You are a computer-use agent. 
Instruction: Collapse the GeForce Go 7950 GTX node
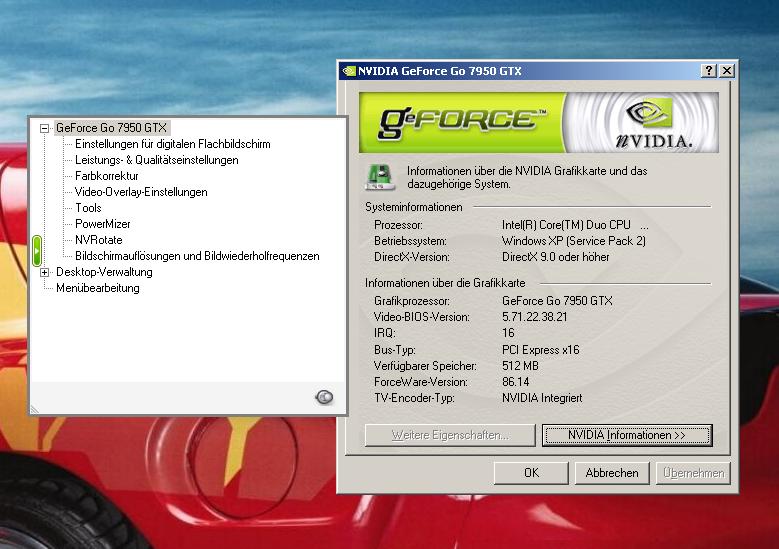(44, 128)
